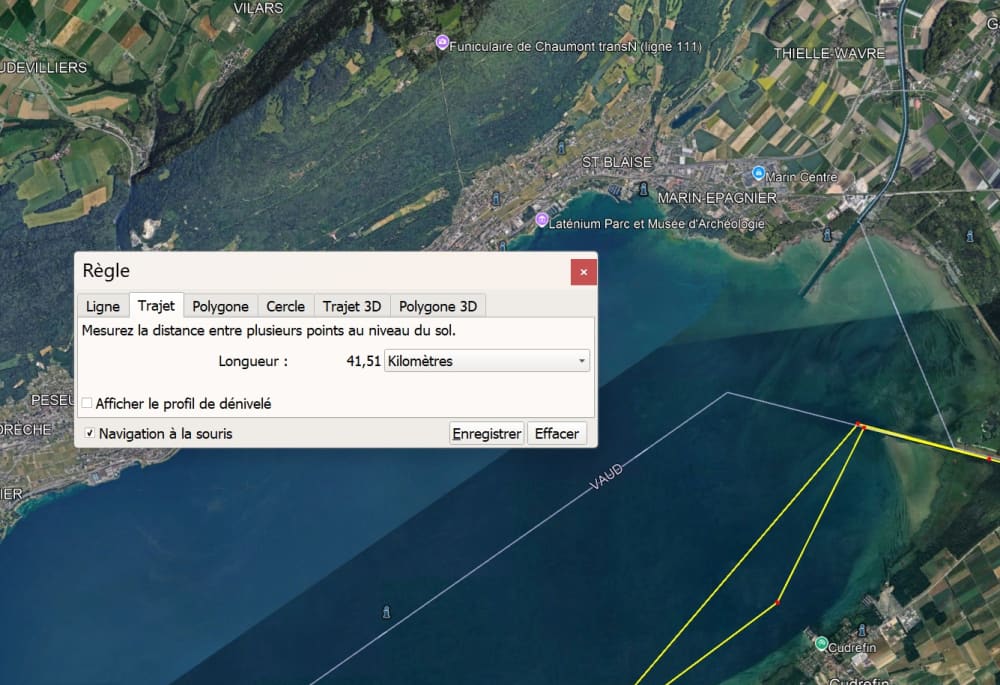
Task: Click the ST BLAISE town label
Action: click(x=617, y=163)
